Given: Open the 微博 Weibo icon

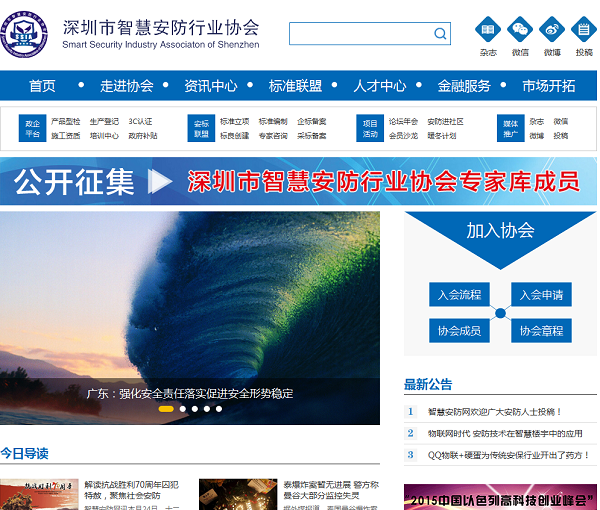Looking at the screenshot, I should [552, 30].
